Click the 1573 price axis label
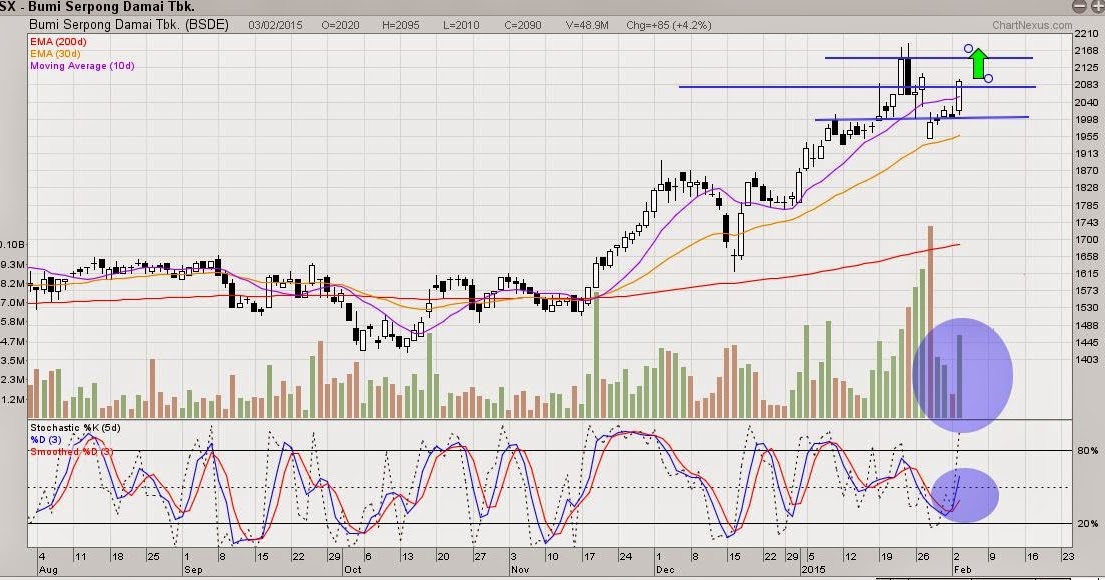 1087,290
